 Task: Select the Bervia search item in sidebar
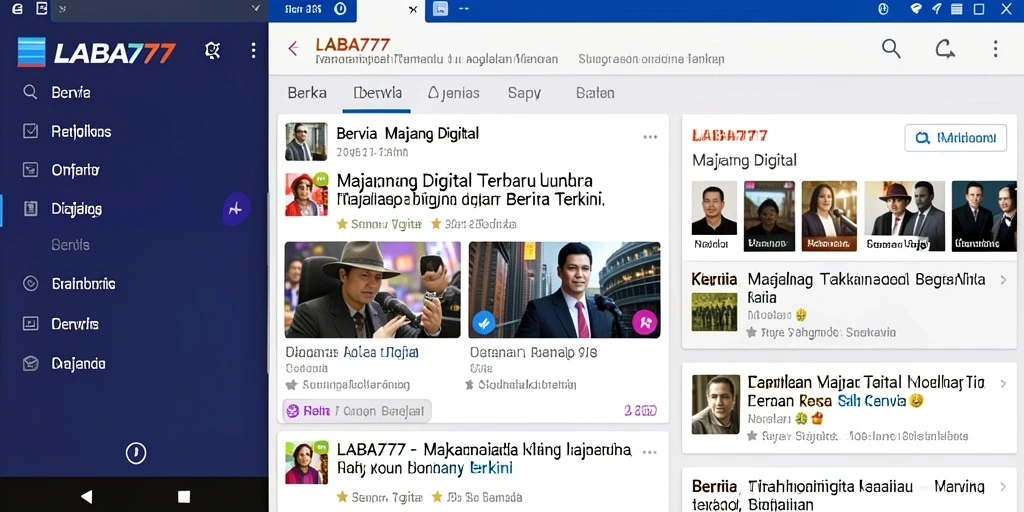point(71,92)
